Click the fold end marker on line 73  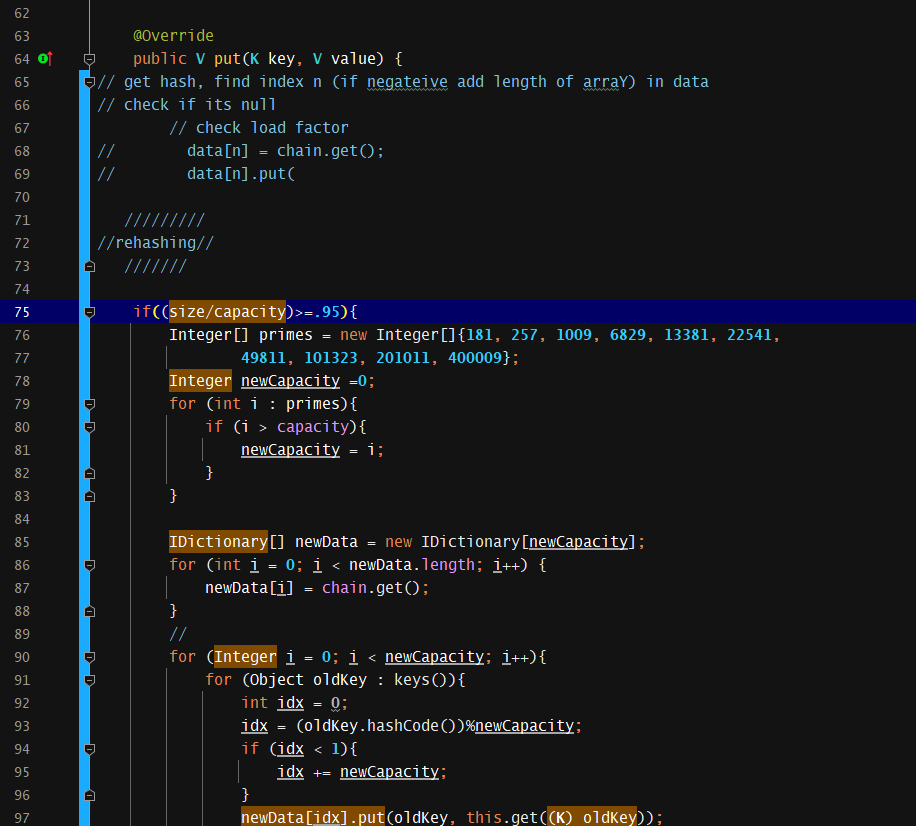(89, 266)
